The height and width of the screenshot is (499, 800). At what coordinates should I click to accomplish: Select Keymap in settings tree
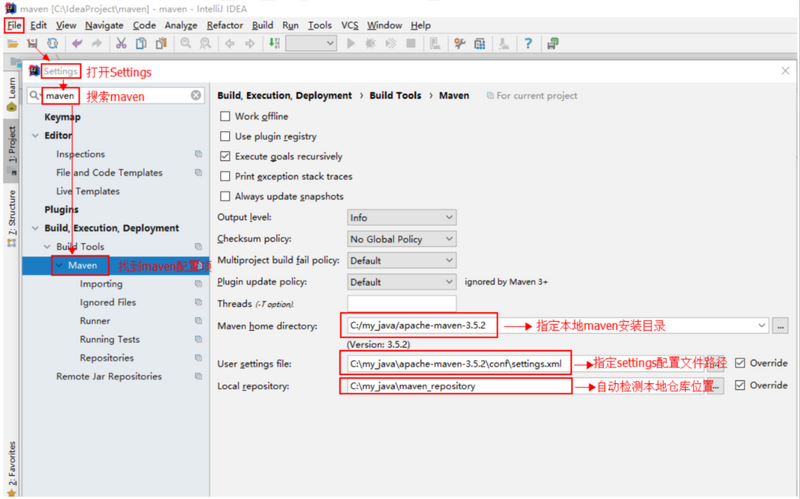62,117
